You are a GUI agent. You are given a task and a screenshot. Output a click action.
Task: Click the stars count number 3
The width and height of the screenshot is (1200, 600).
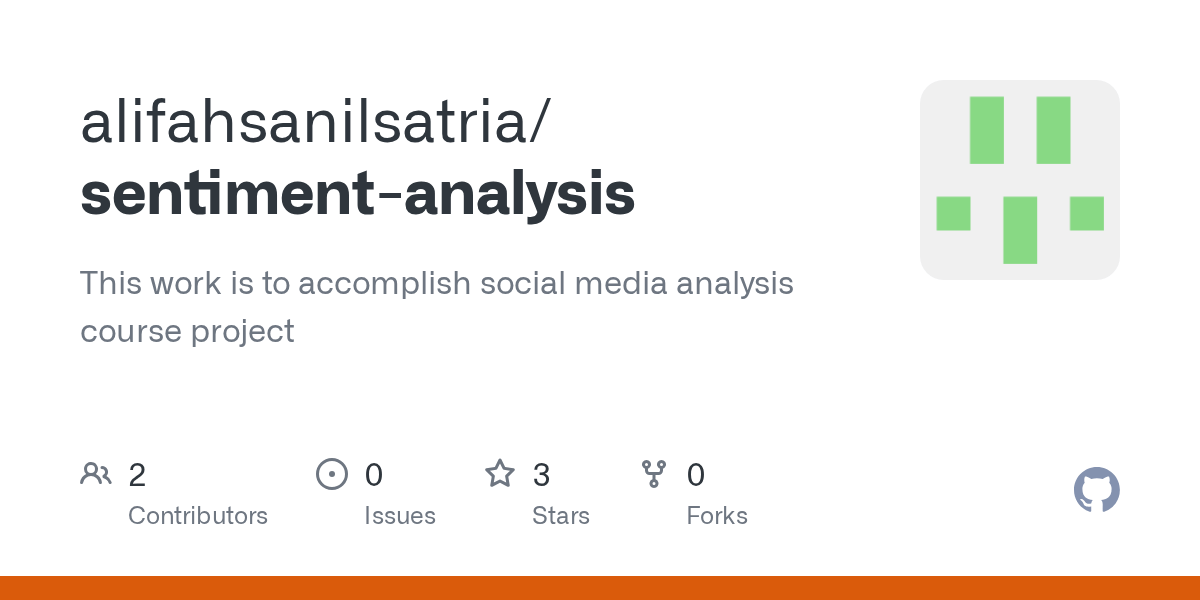point(541,475)
